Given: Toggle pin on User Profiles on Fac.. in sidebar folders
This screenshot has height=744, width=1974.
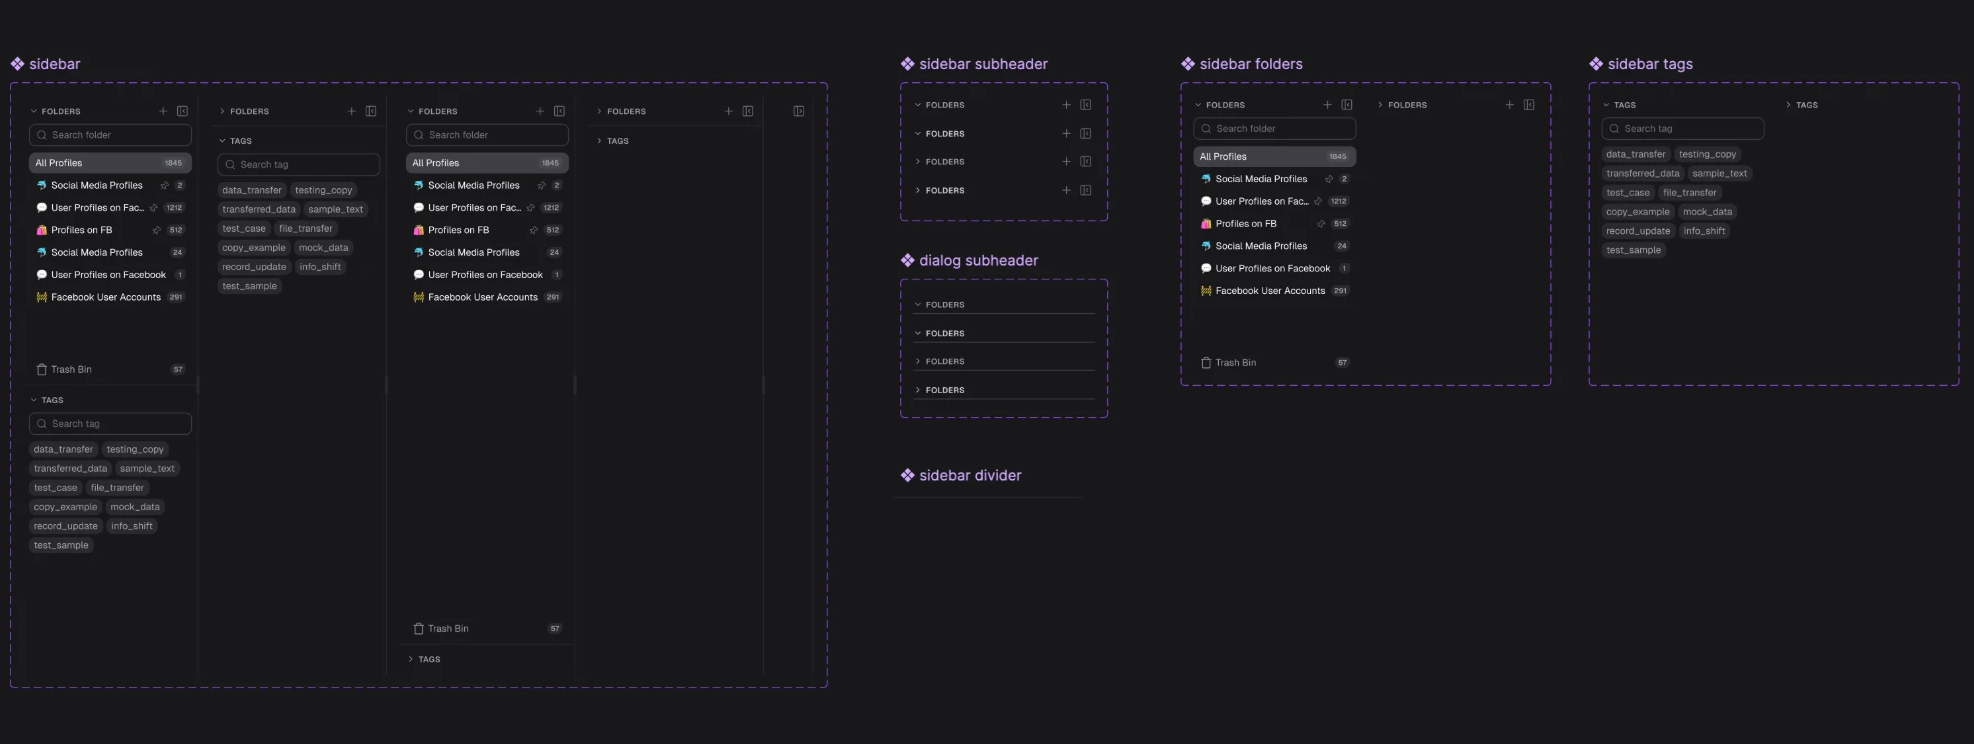Looking at the screenshot, I should coord(1318,201).
